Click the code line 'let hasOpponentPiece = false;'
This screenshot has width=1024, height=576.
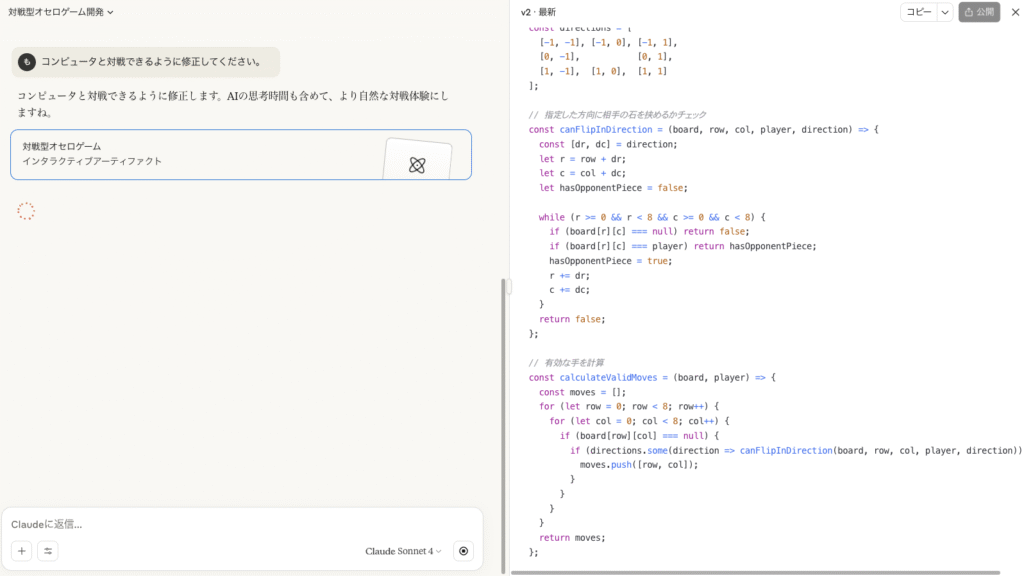pos(614,187)
